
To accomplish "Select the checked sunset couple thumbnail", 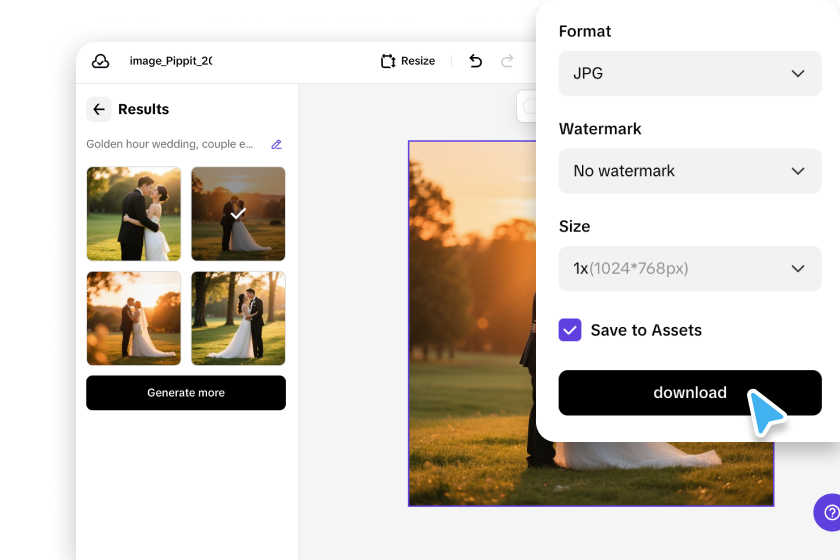I will click(x=238, y=214).
